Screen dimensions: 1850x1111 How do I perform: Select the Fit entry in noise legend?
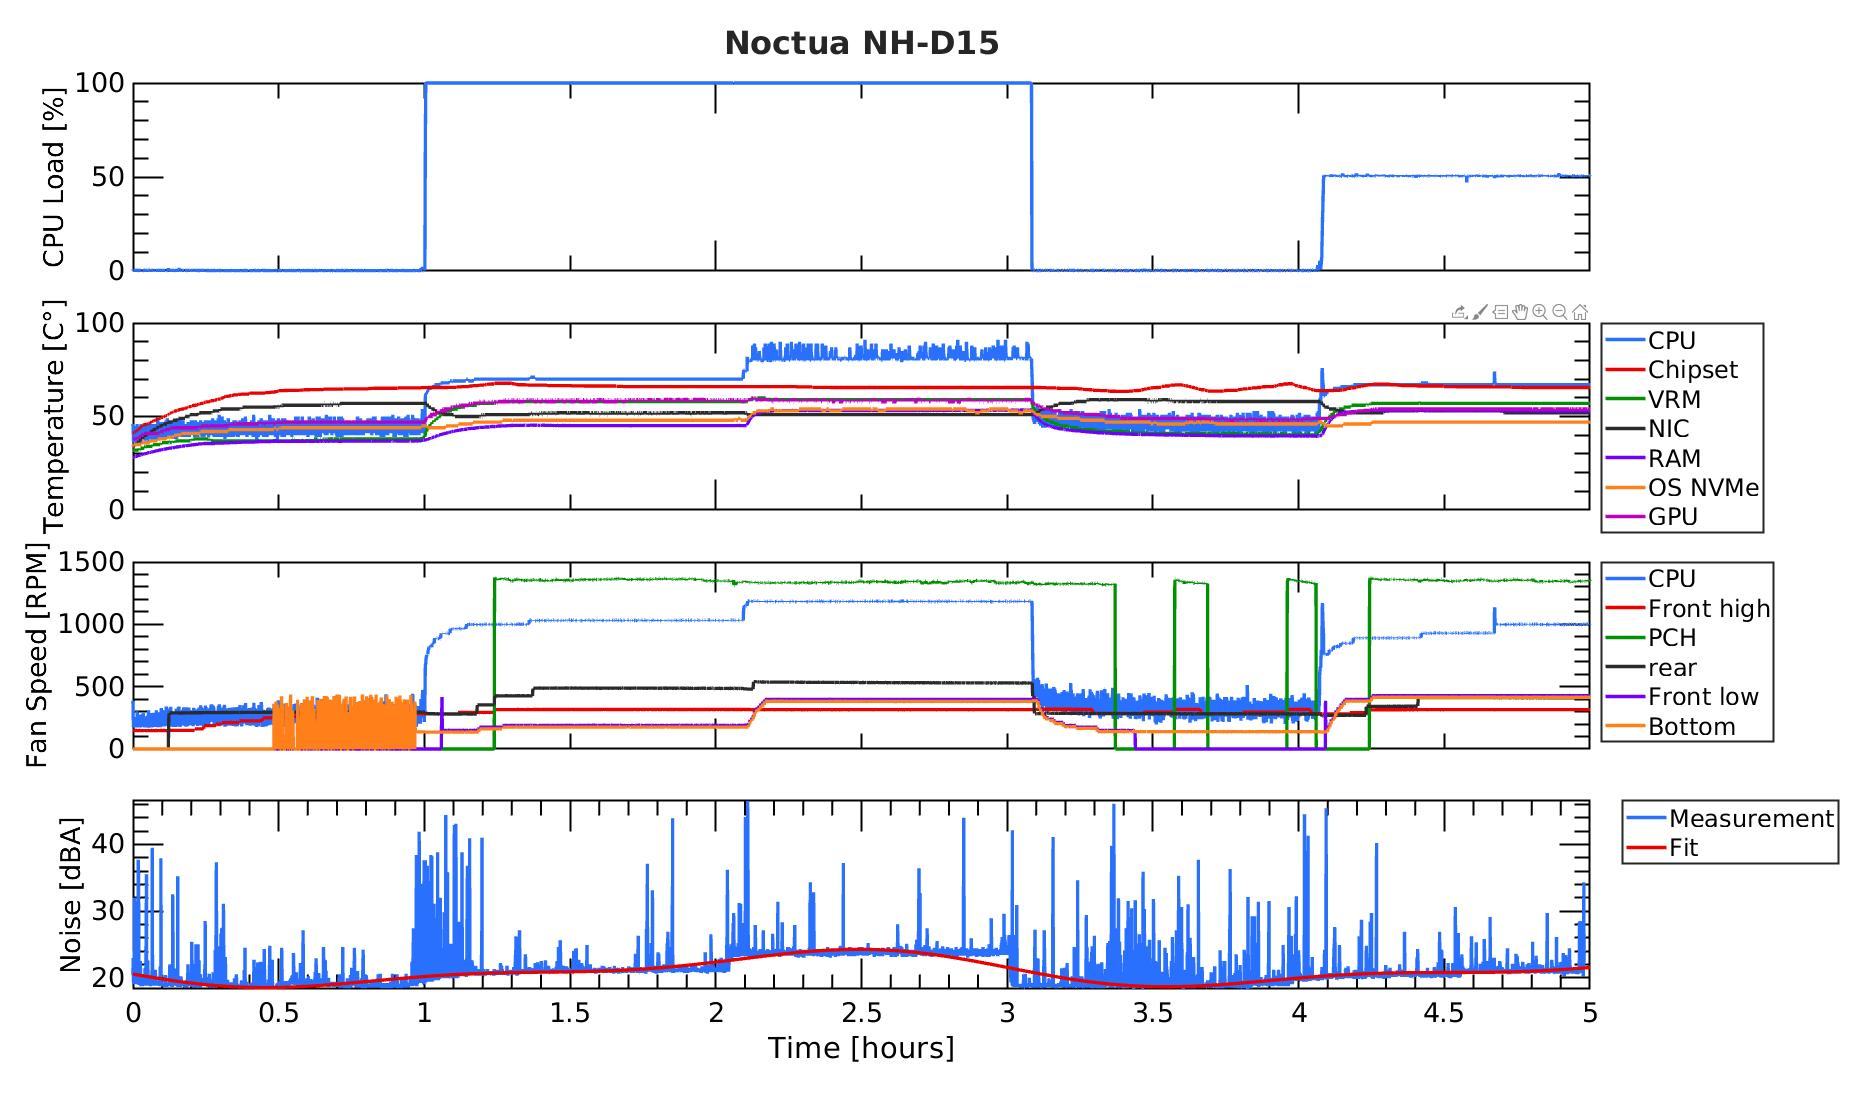point(1663,848)
